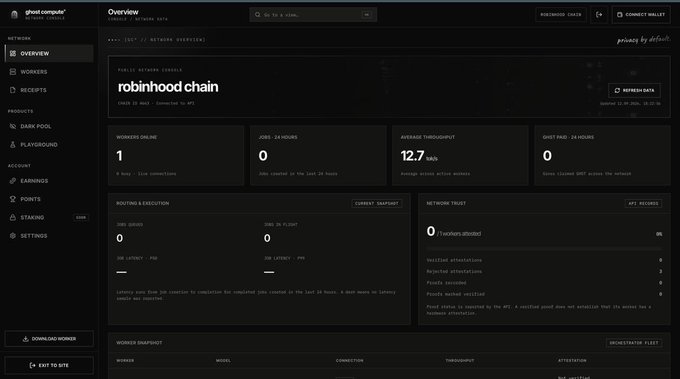Click the exit icon beside Exit to Site

[33, 365]
